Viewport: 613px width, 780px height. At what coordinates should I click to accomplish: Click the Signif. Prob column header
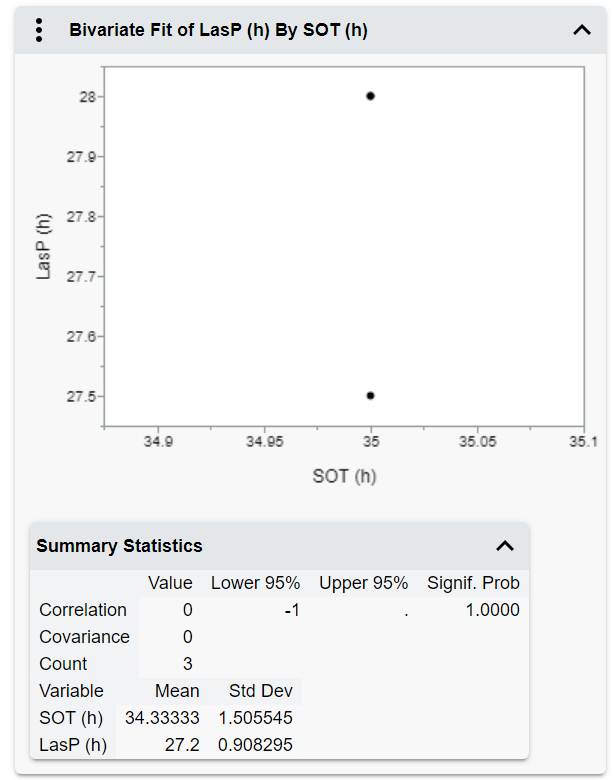(473, 583)
